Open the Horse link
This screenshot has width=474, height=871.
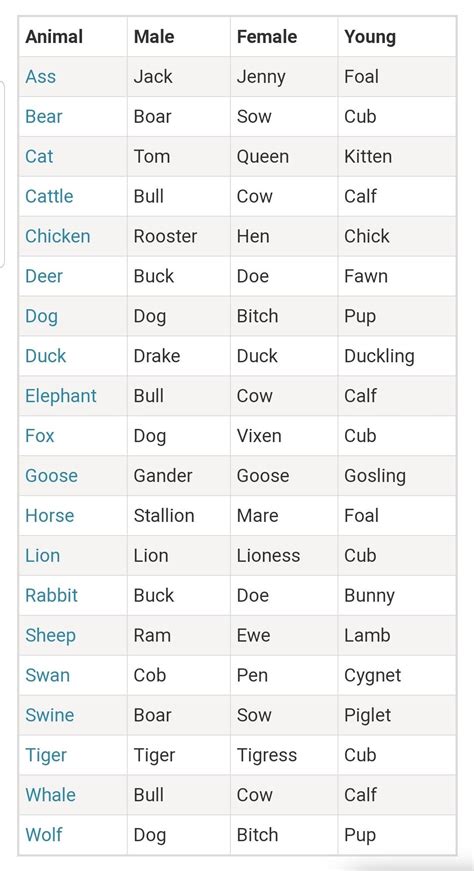click(49, 516)
